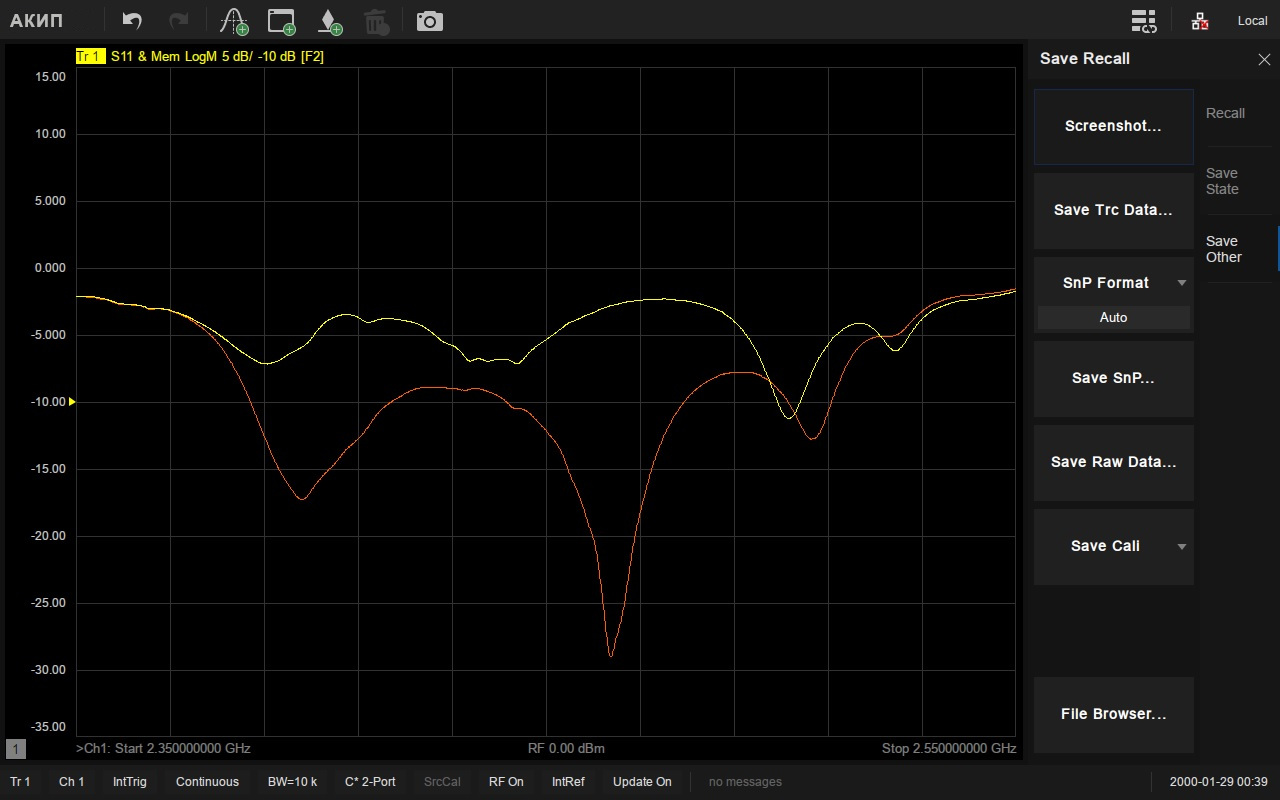Screen dimensions: 1280x800
Task: Click the undo arrow icon
Action: [x=132, y=21]
